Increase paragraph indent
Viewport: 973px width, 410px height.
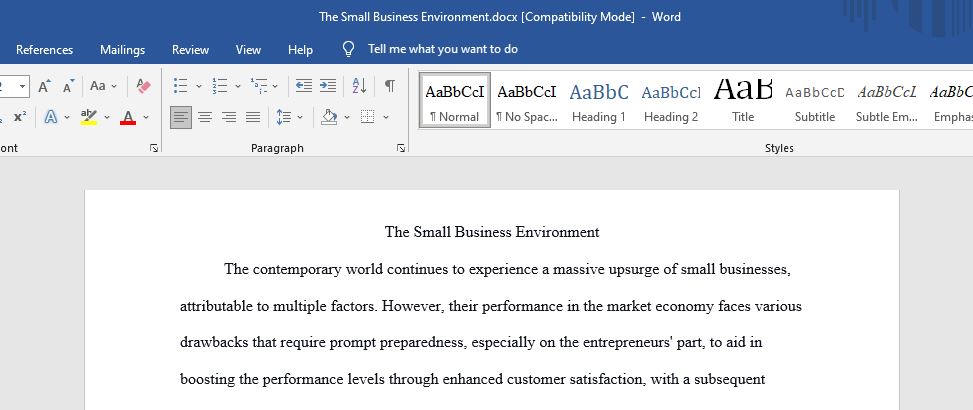[x=328, y=86]
